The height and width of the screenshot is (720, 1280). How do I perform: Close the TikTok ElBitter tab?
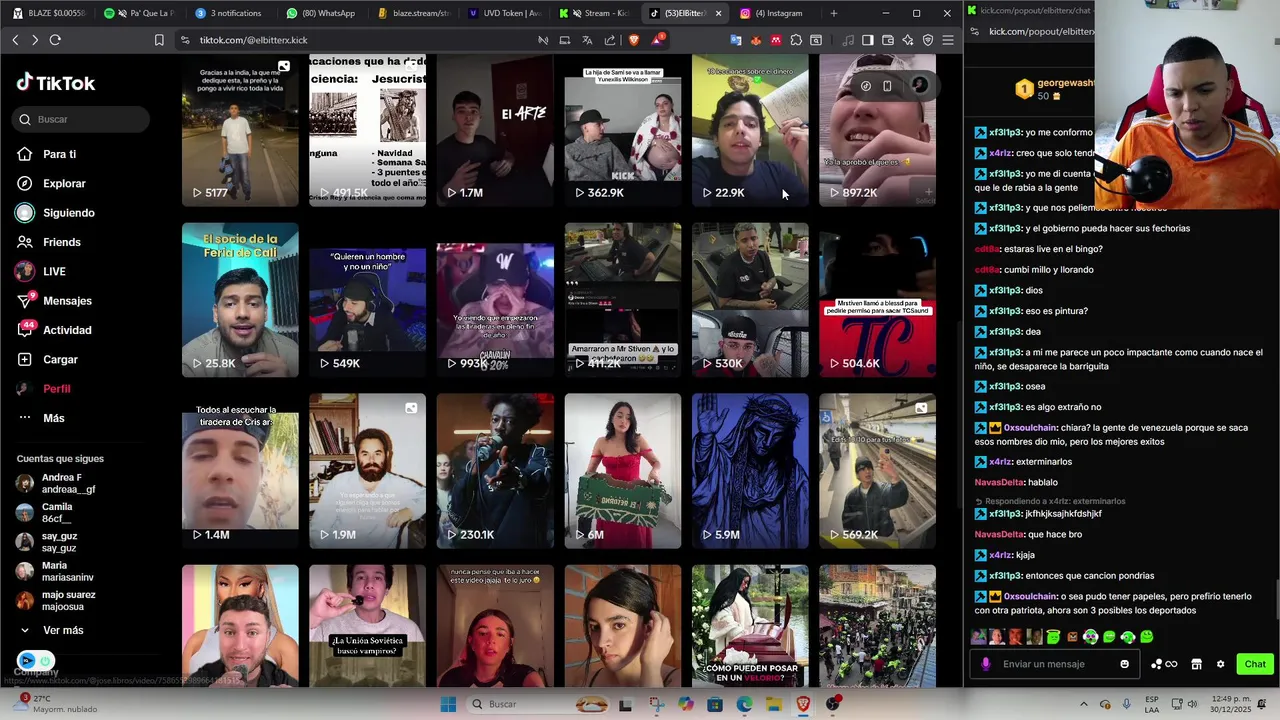pyautogui.click(x=718, y=13)
